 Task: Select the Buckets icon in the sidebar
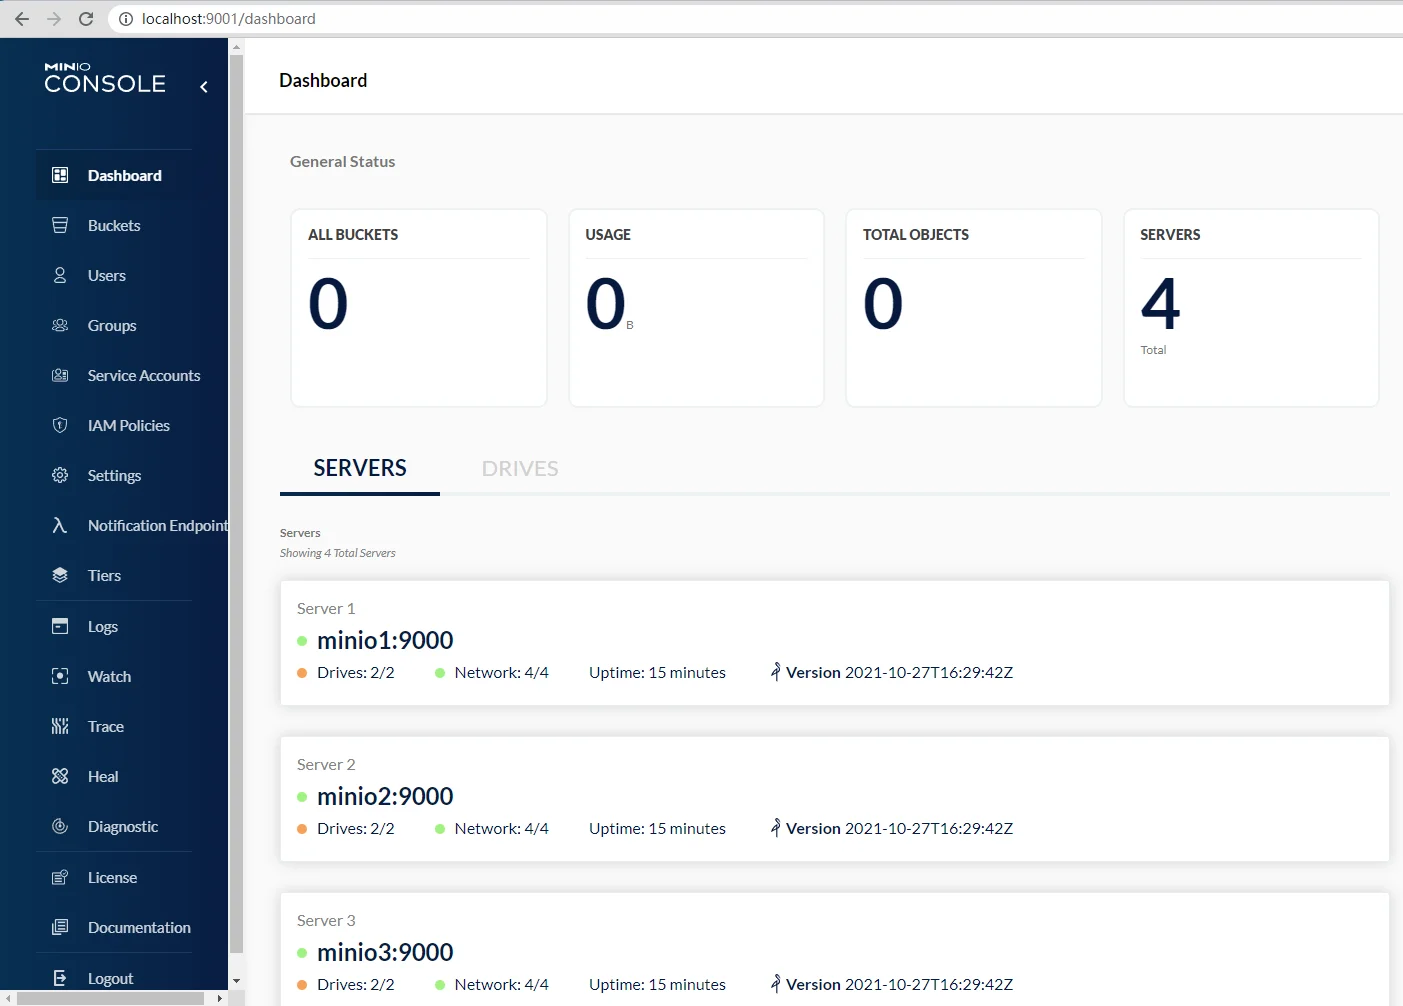pyautogui.click(x=60, y=225)
